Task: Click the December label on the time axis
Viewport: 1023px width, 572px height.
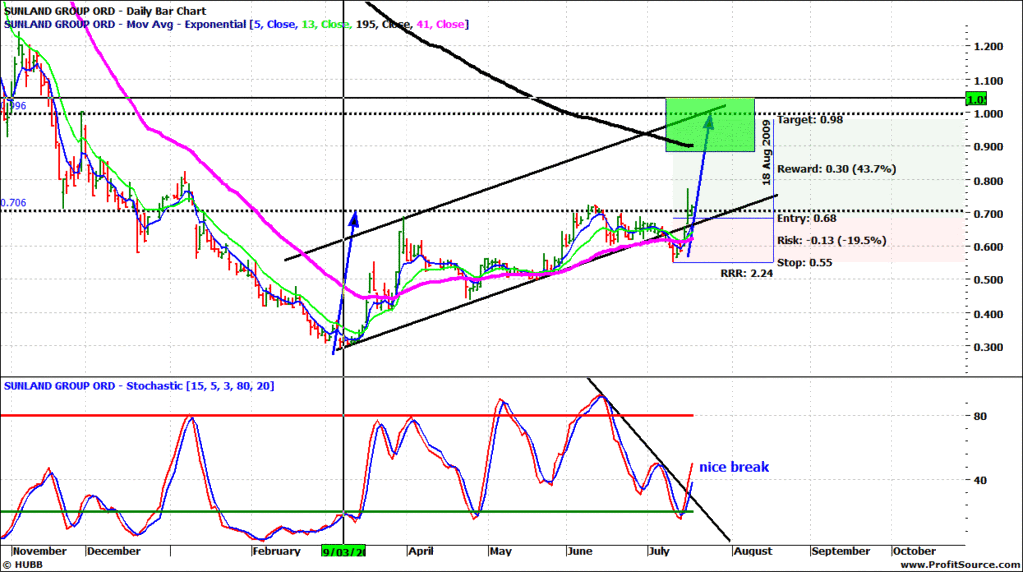Action: tap(114, 551)
